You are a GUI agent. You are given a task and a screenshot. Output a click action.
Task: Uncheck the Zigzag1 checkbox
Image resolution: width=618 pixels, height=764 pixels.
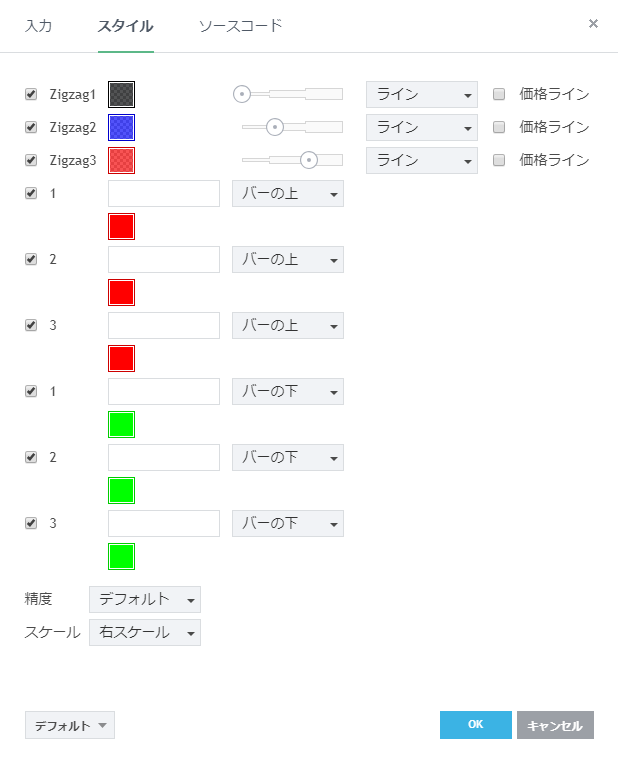pos(31,95)
